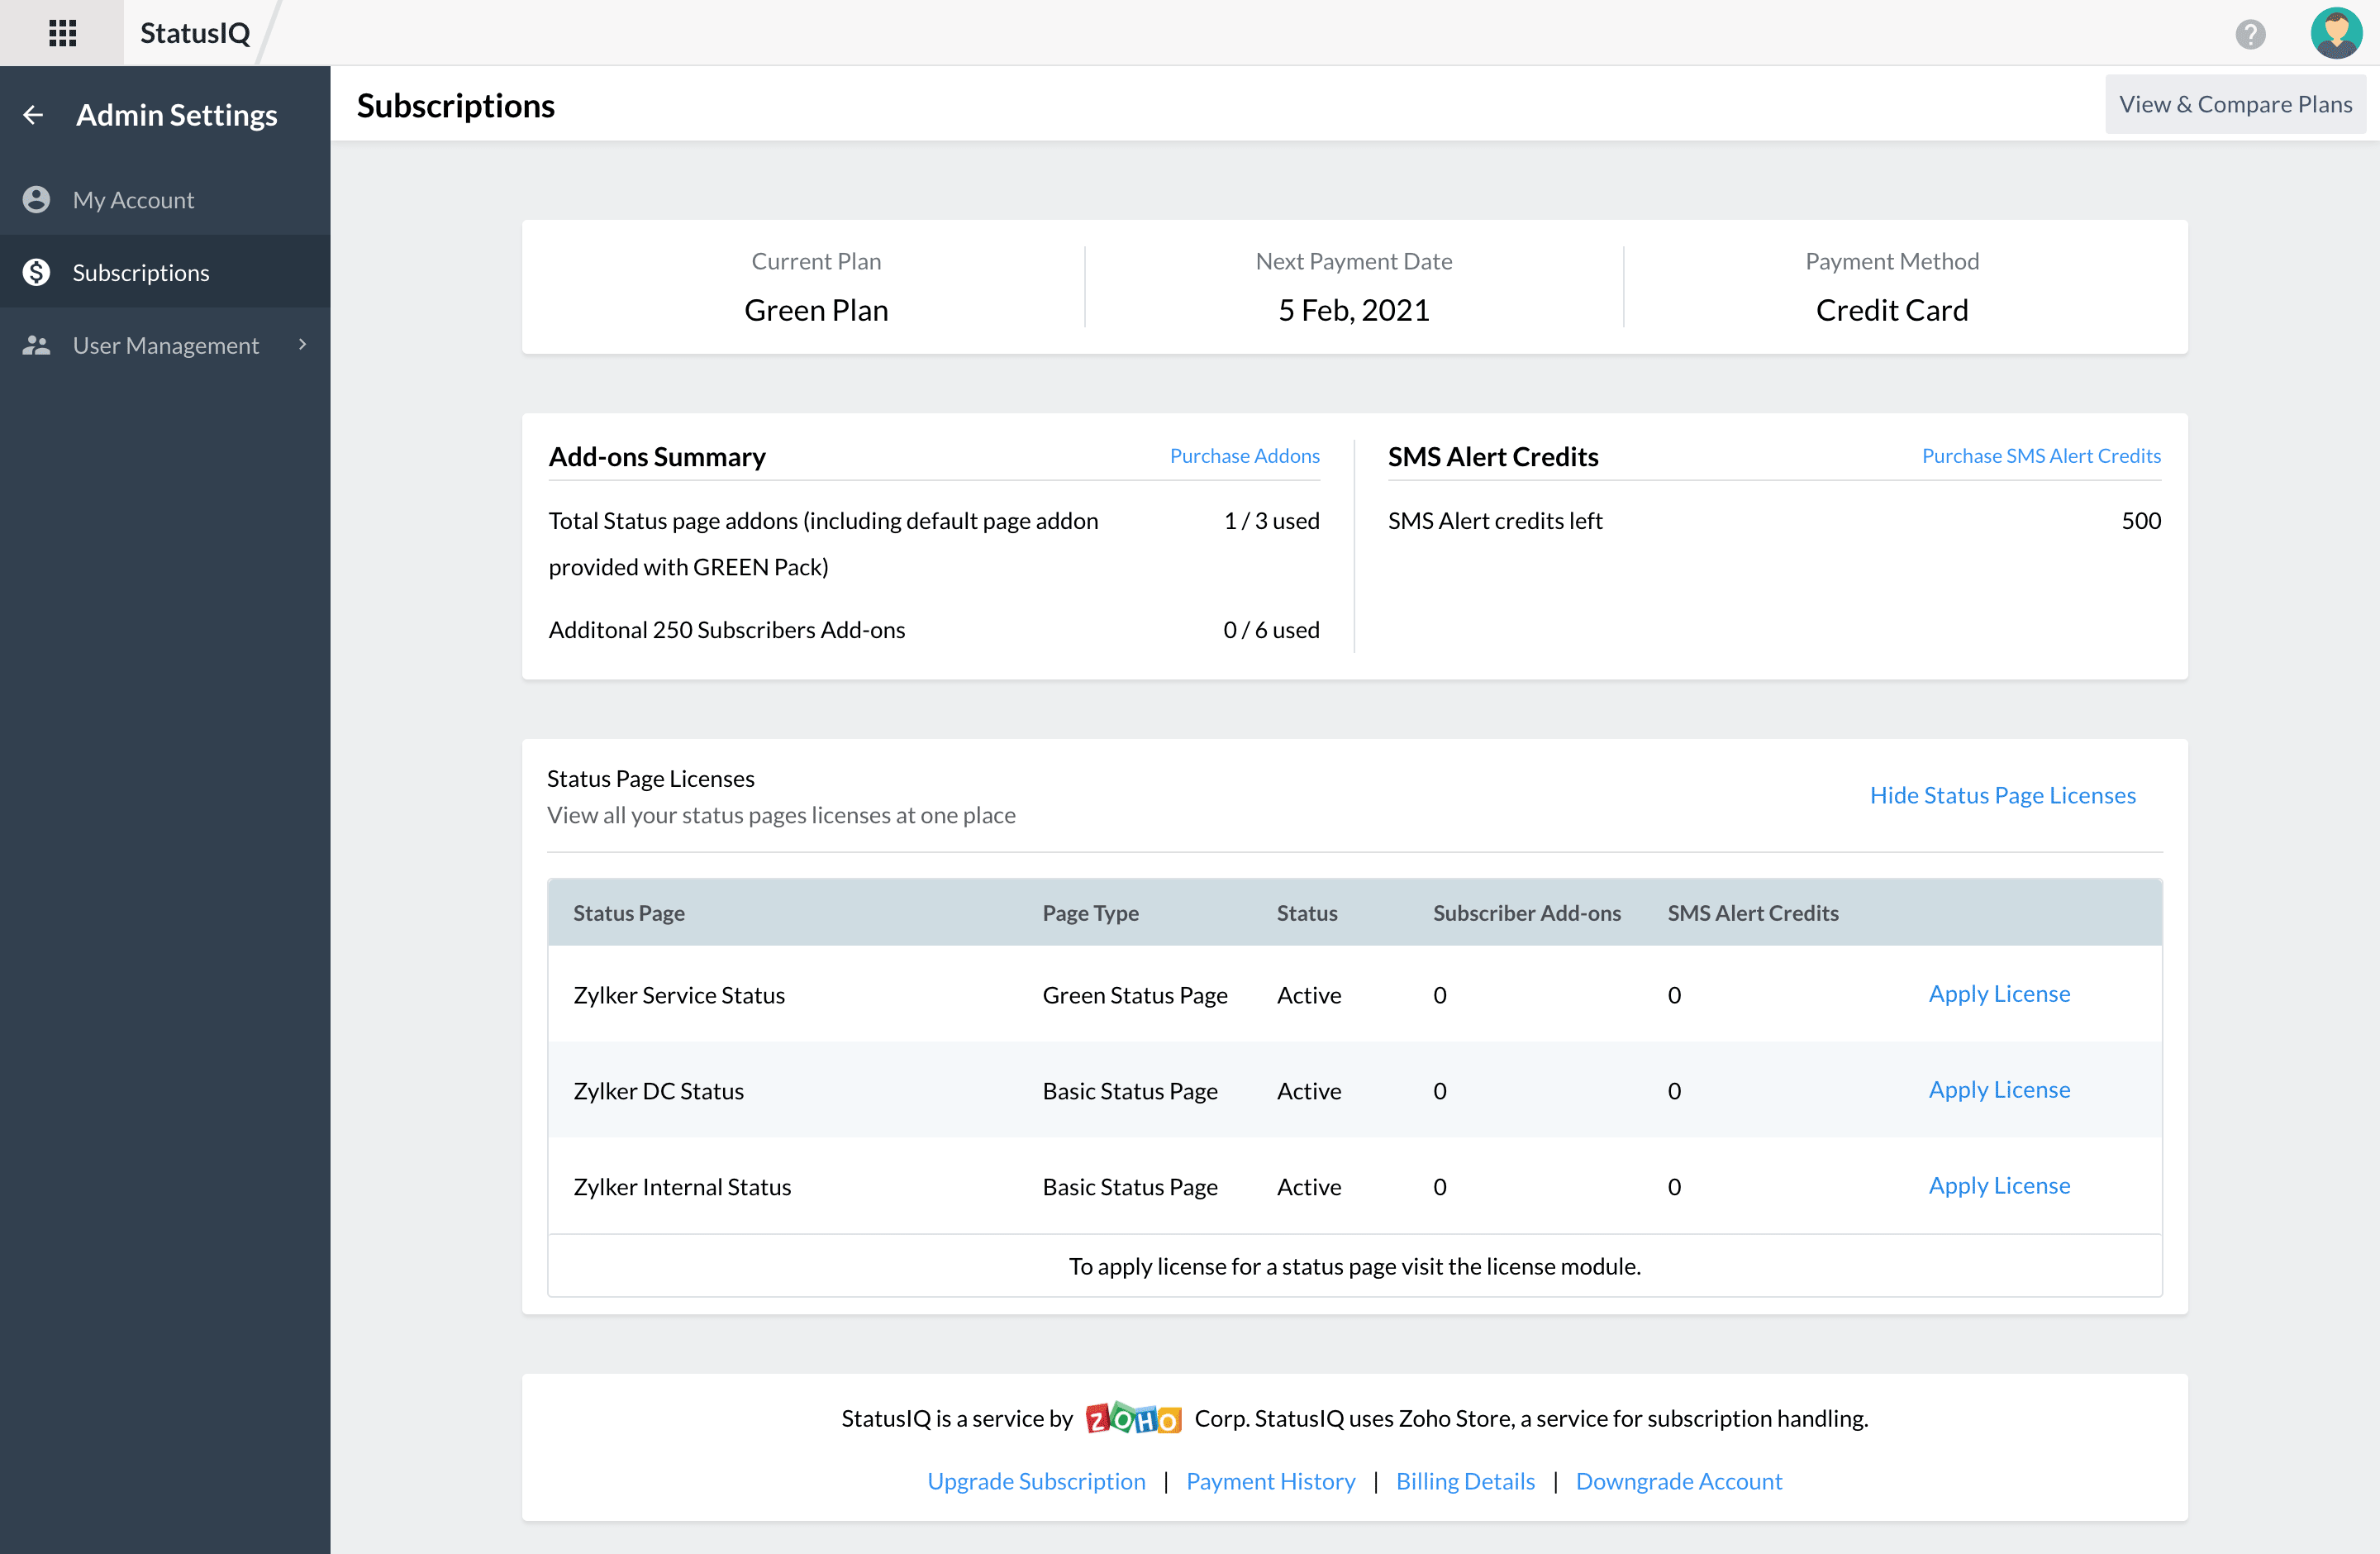This screenshot has height=1554, width=2380.
Task: Apply License for Zylker Service Status
Action: tap(1998, 994)
